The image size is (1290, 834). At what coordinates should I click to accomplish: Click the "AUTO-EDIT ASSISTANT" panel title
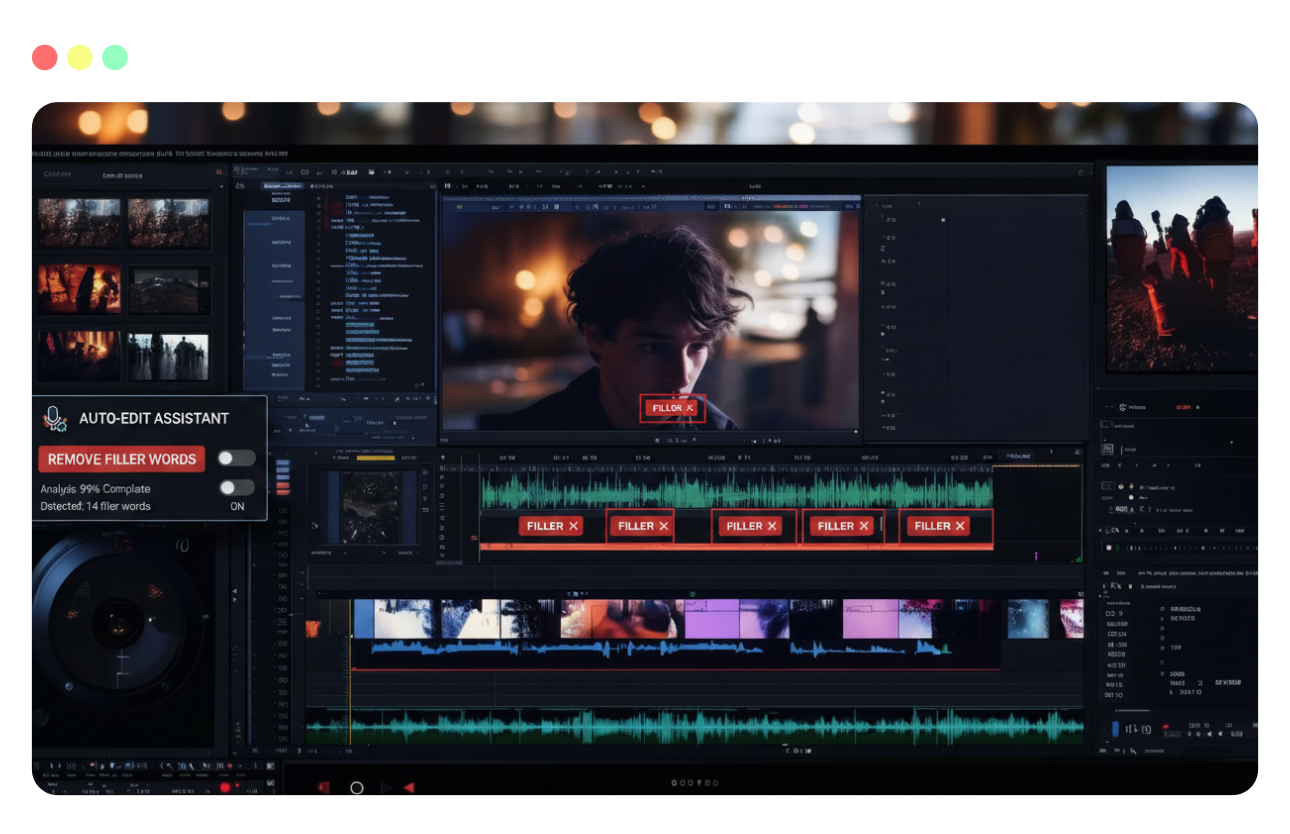tap(154, 419)
